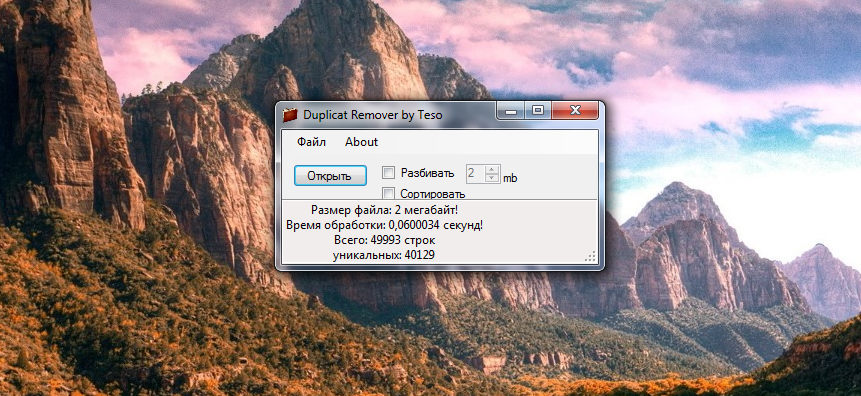Enable the Сортировать checkbox
This screenshot has width=861, height=396.
(x=388, y=193)
